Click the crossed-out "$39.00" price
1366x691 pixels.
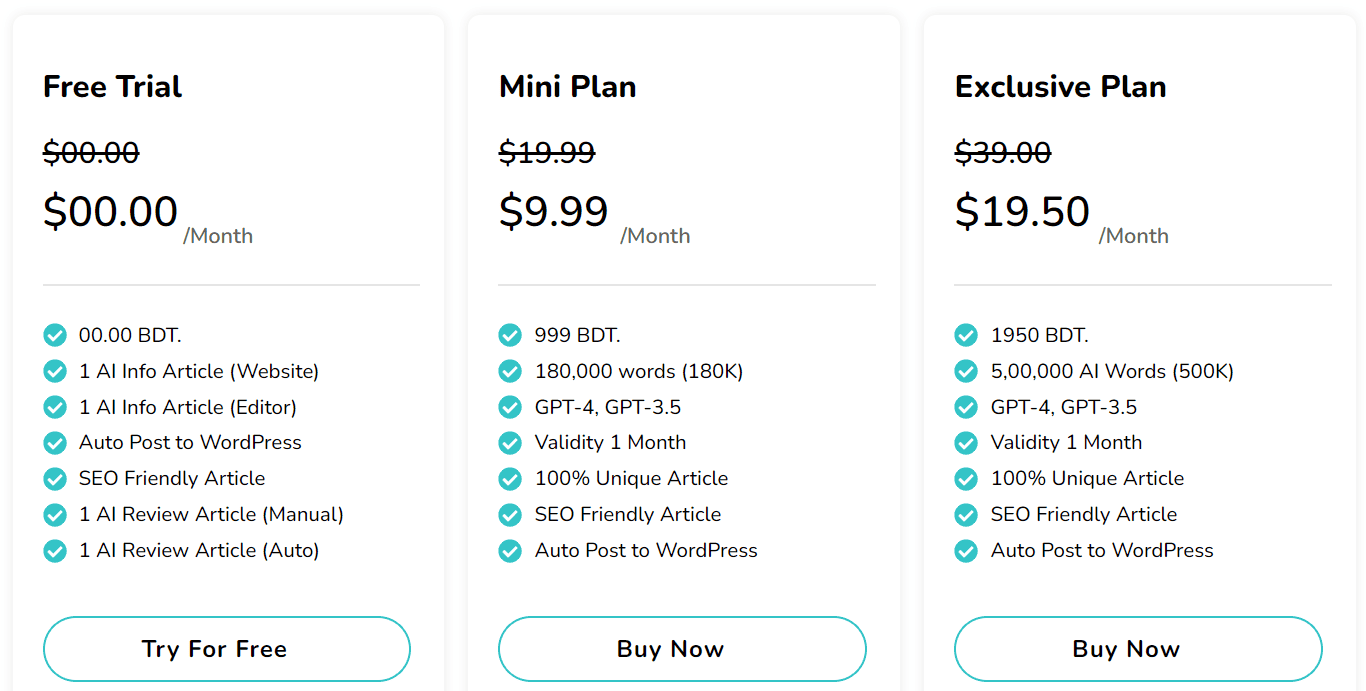(x=1003, y=152)
